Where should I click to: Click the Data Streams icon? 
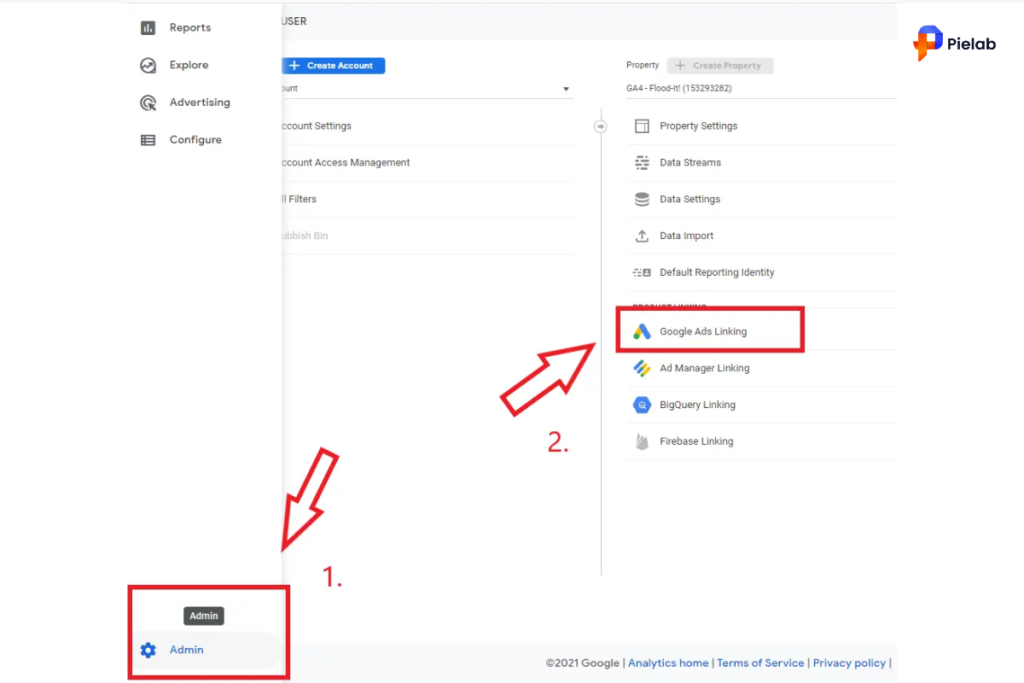point(642,163)
